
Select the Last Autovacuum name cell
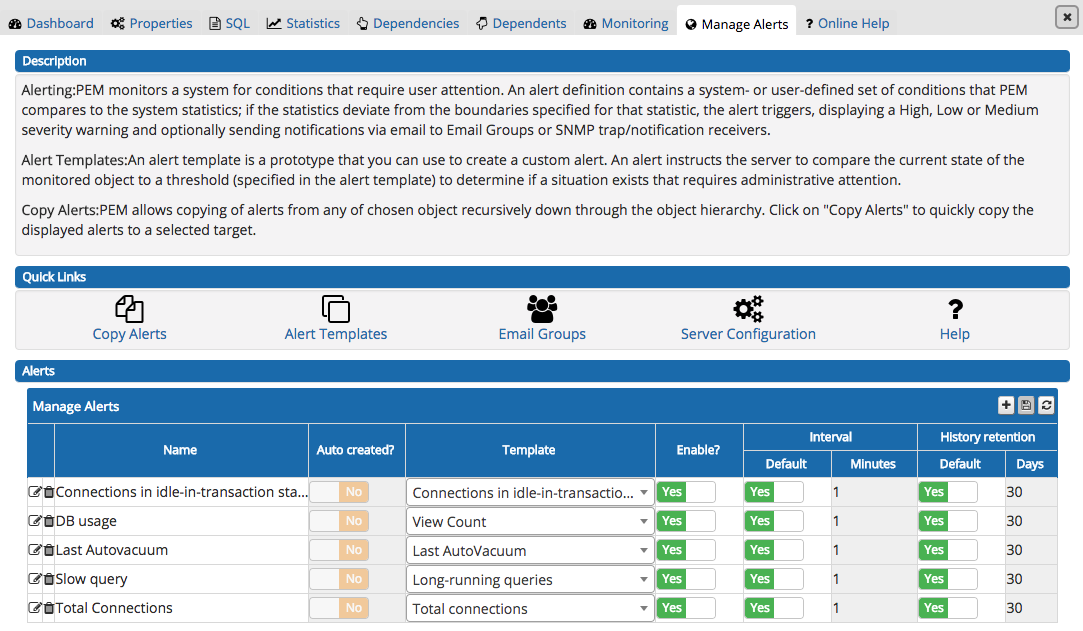point(181,550)
